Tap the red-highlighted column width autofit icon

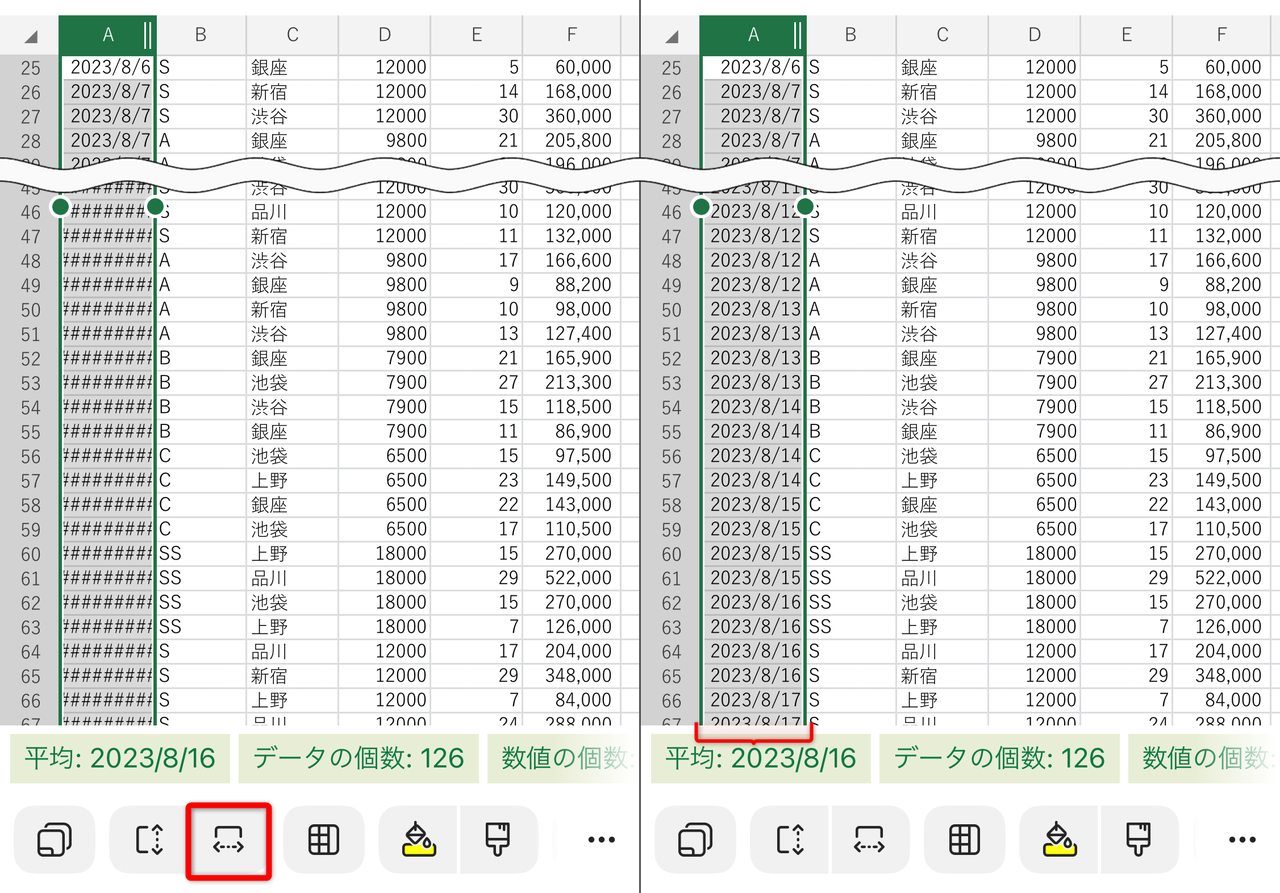click(228, 839)
